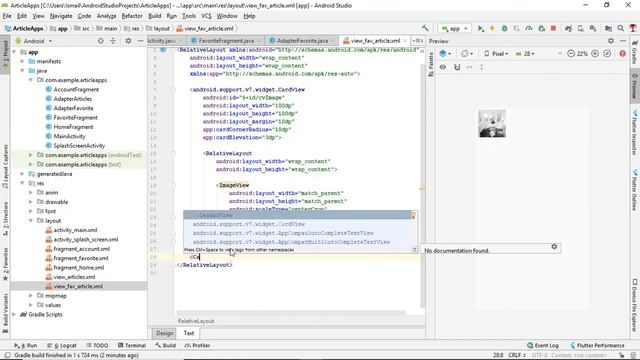Image resolution: width=640 pixels, height=360 pixels.
Task: Open AVD Manager device icon
Action: click(x=580, y=29)
